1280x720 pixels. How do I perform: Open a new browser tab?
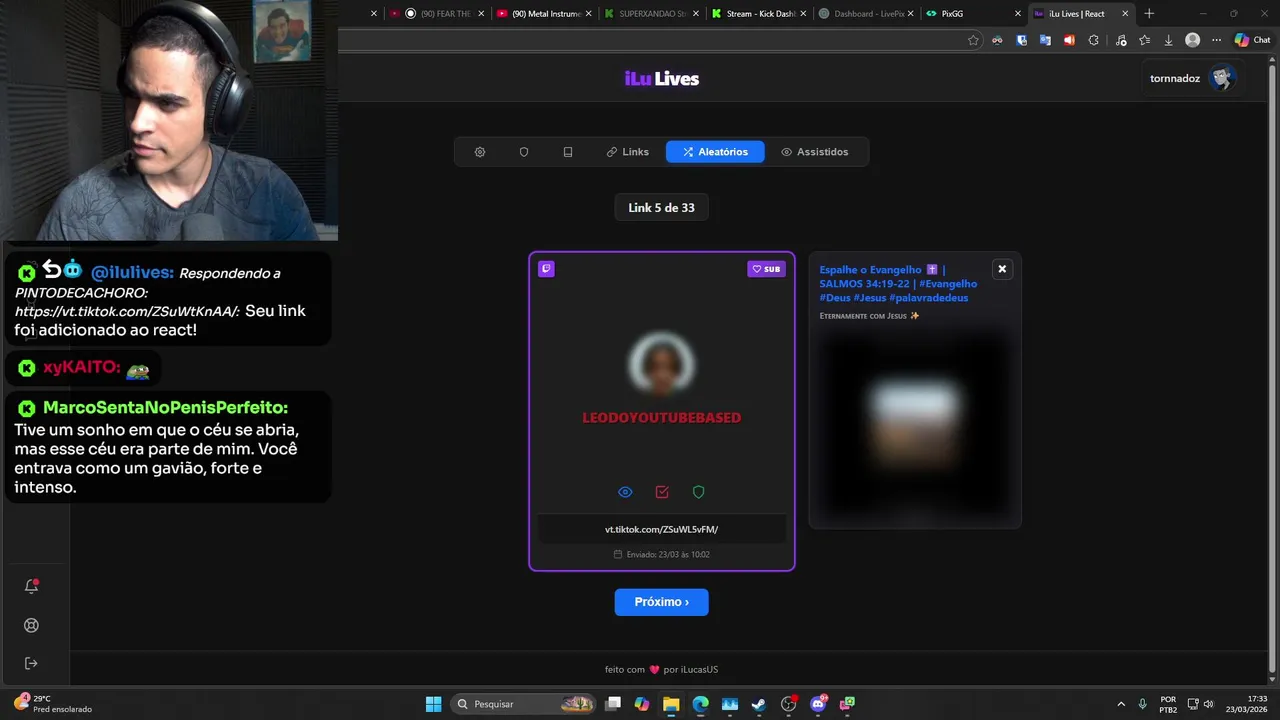[1149, 13]
